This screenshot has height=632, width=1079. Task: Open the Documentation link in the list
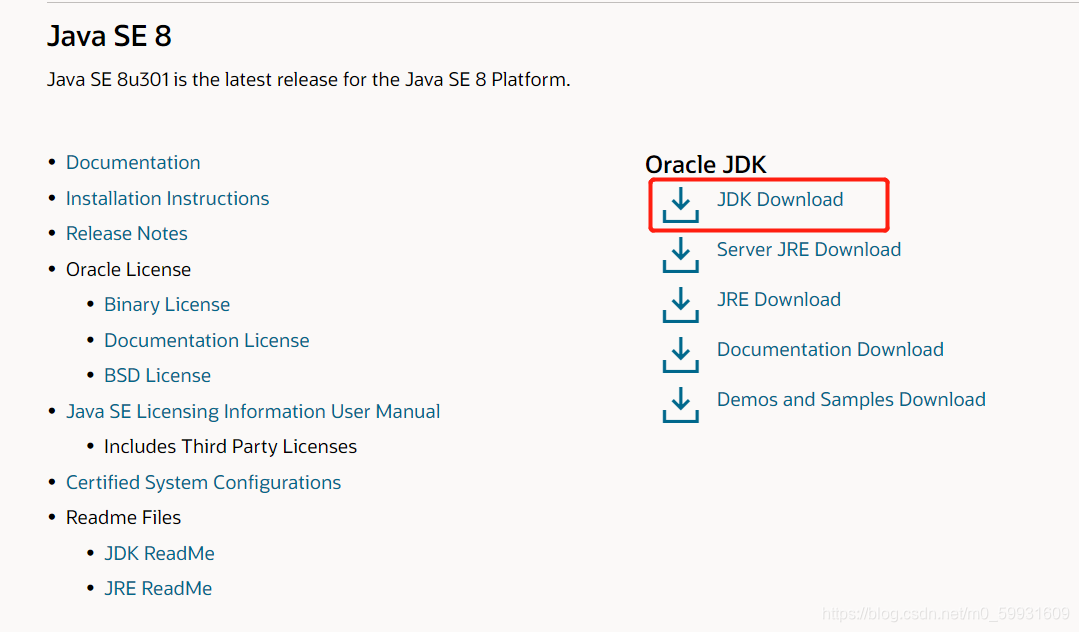(x=133, y=162)
